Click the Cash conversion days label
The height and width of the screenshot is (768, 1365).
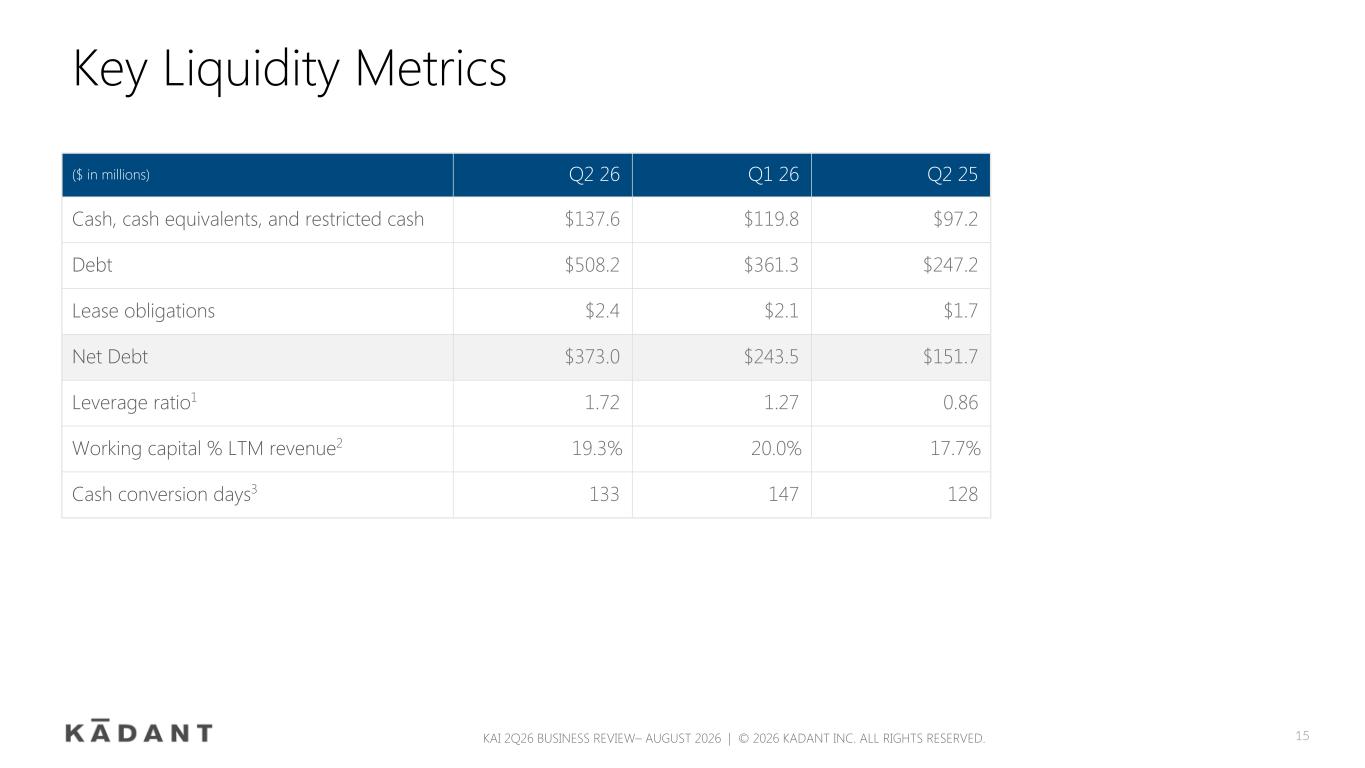point(165,494)
